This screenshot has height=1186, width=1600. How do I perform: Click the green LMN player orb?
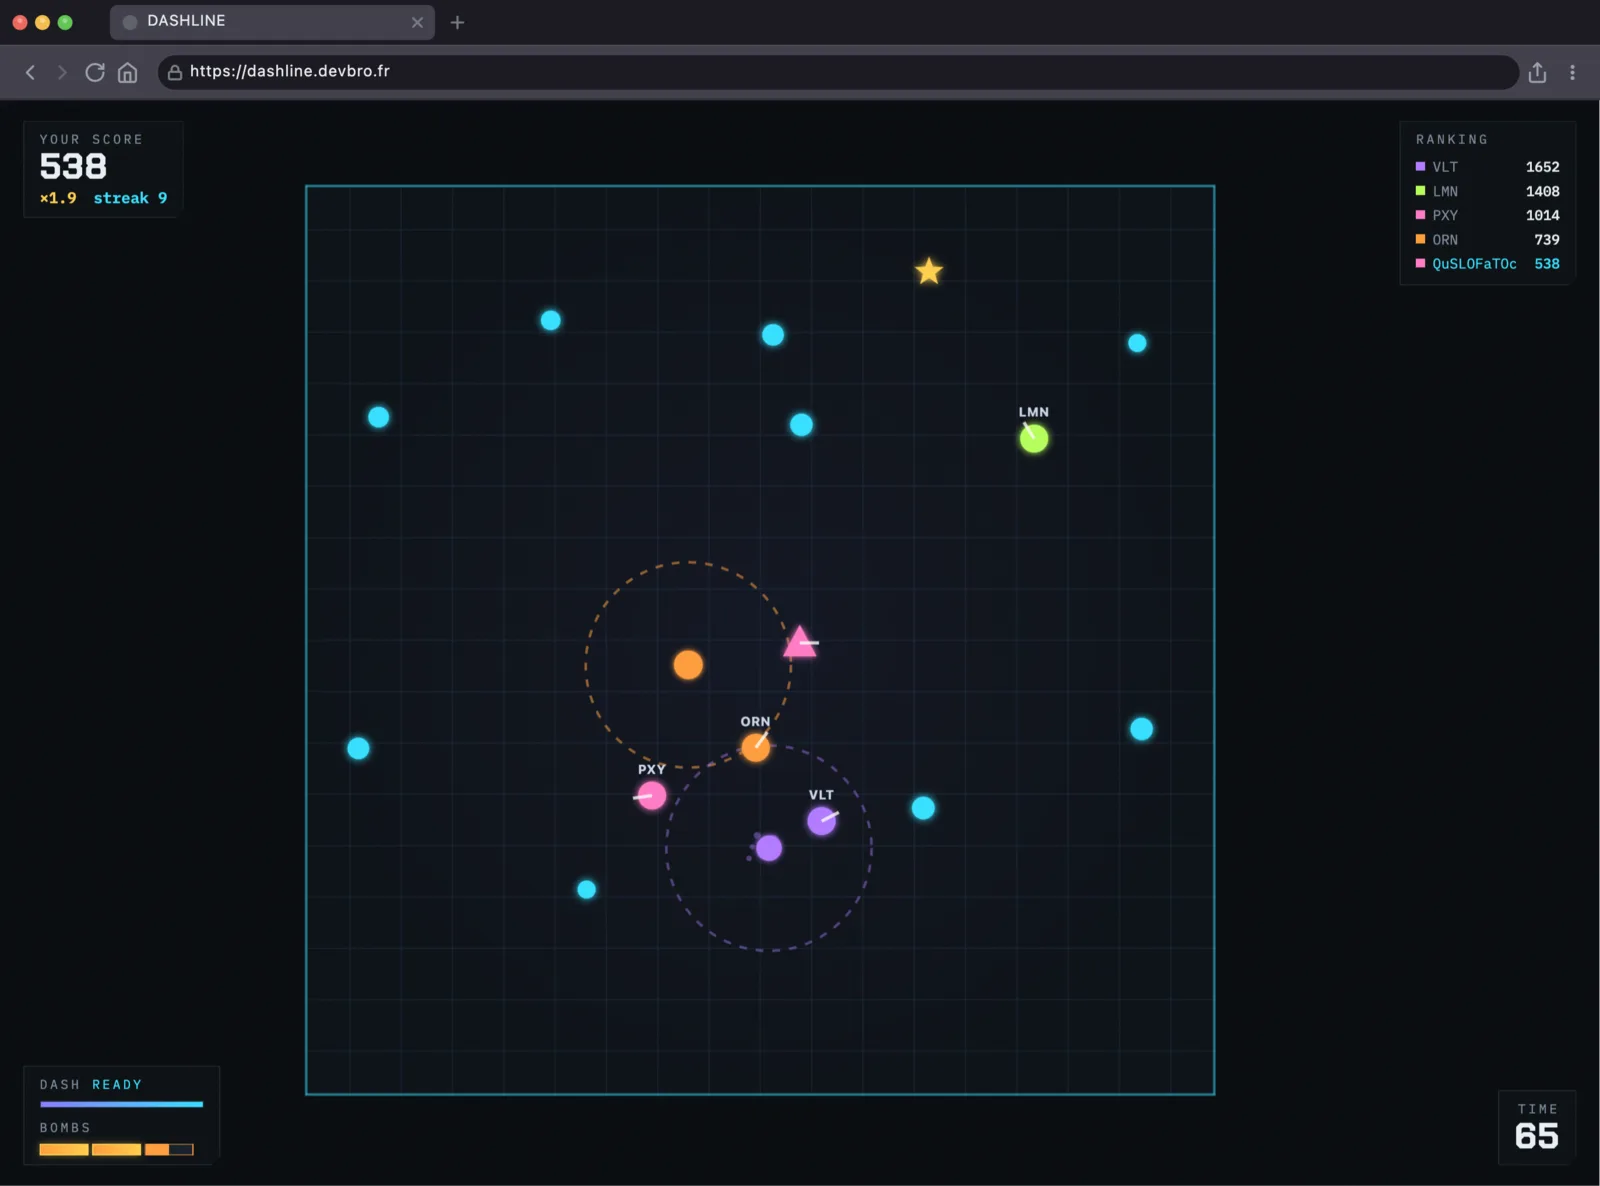[x=1034, y=438]
